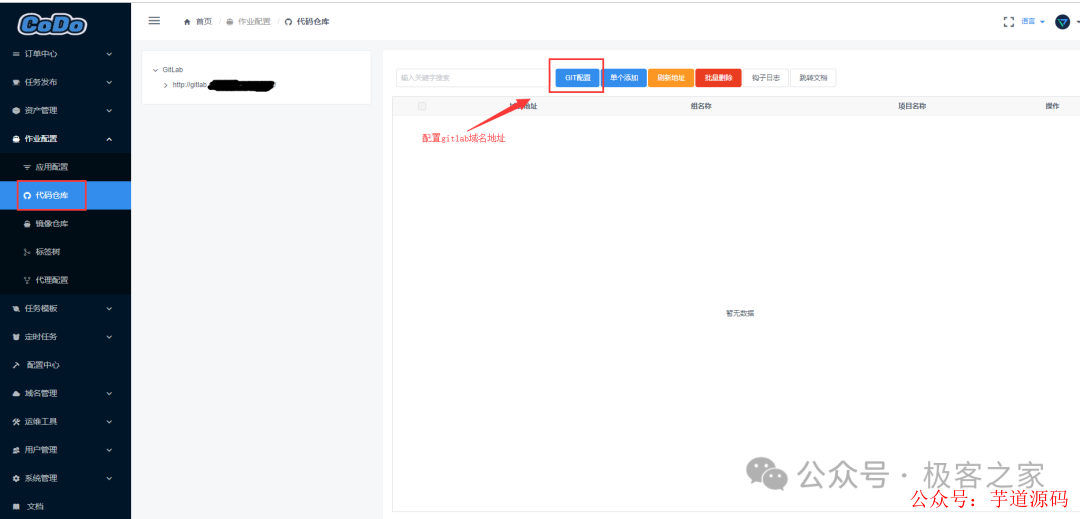The height and width of the screenshot is (519, 1080).
Task: Click the 操作 column header
Action: [x=1052, y=106]
